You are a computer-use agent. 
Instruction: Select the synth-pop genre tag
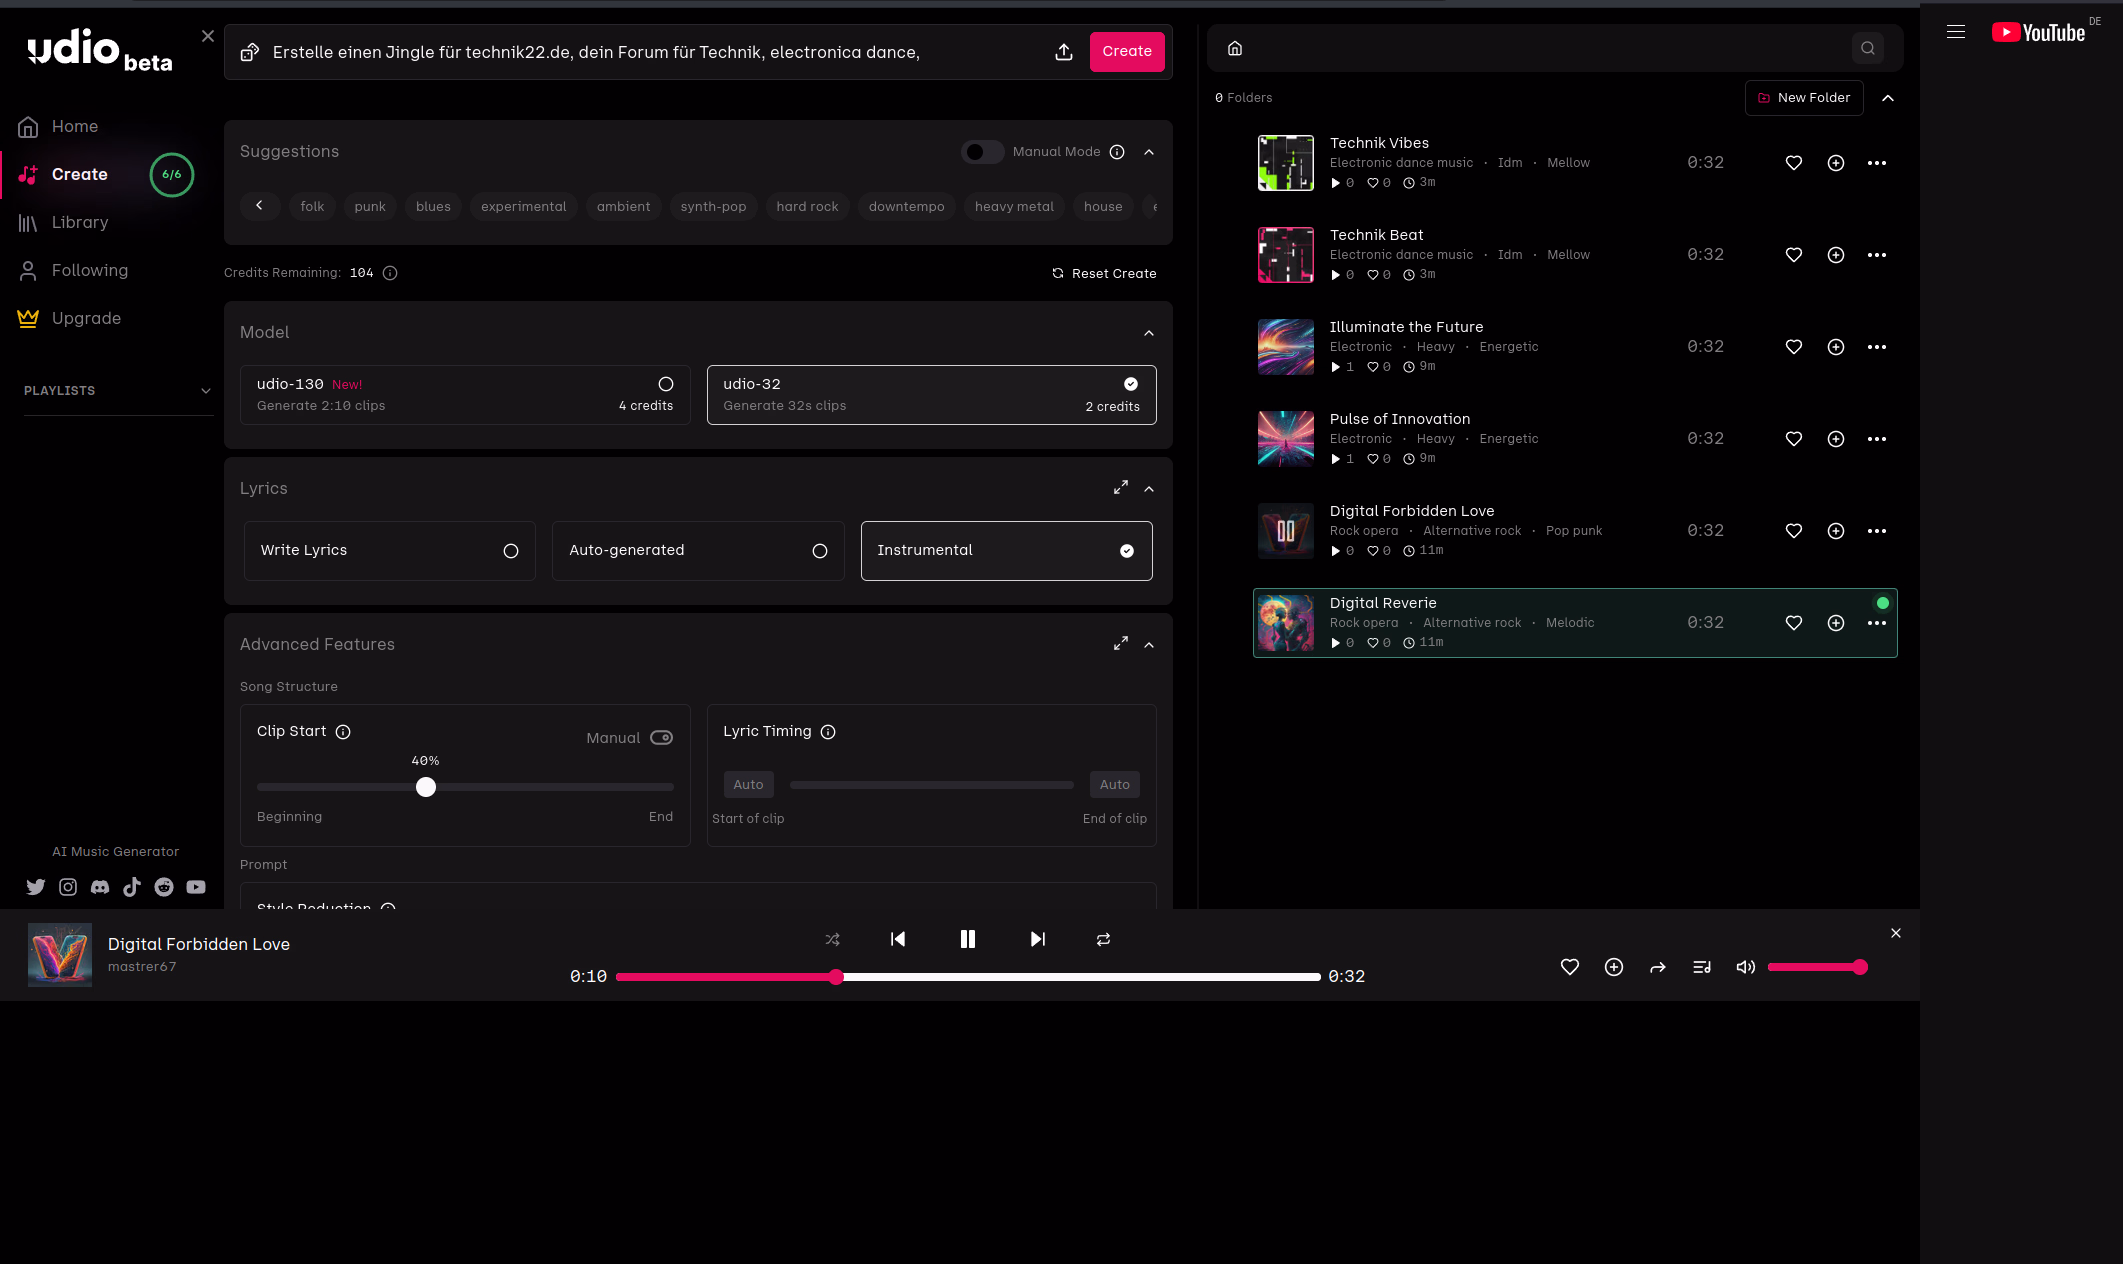[713, 207]
